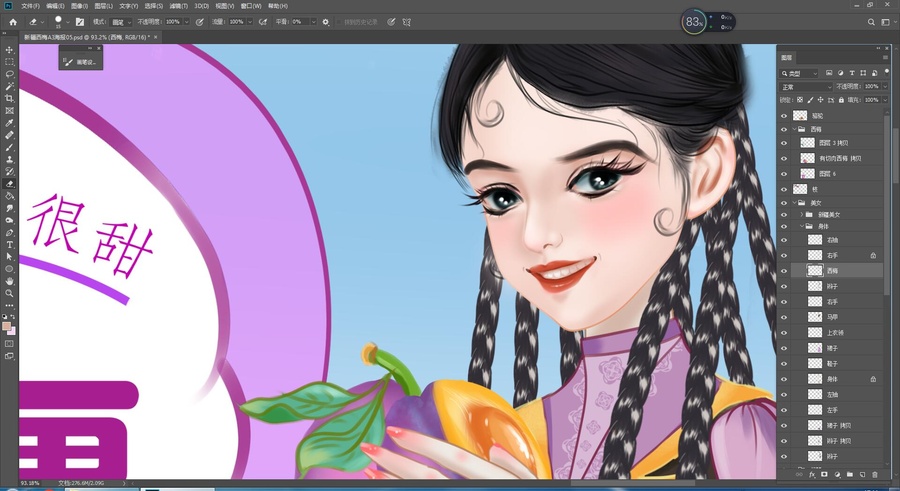Toggle visibility of 马尾 layer

point(784,317)
